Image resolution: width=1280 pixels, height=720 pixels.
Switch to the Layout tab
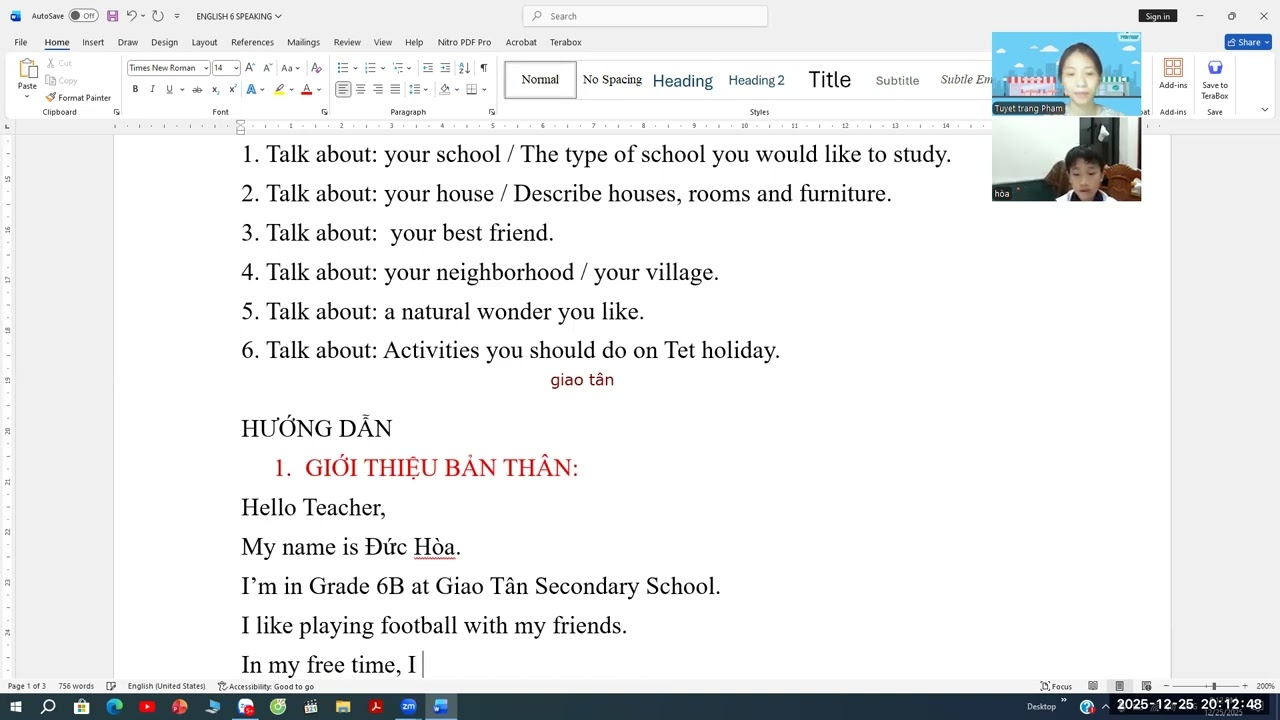click(204, 42)
